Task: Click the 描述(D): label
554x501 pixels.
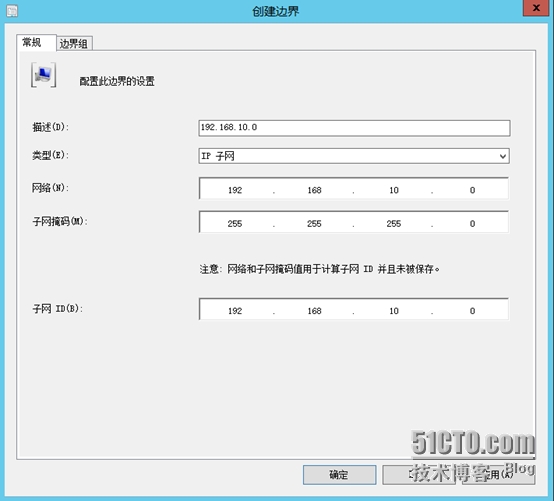Action: click(x=51, y=127)
